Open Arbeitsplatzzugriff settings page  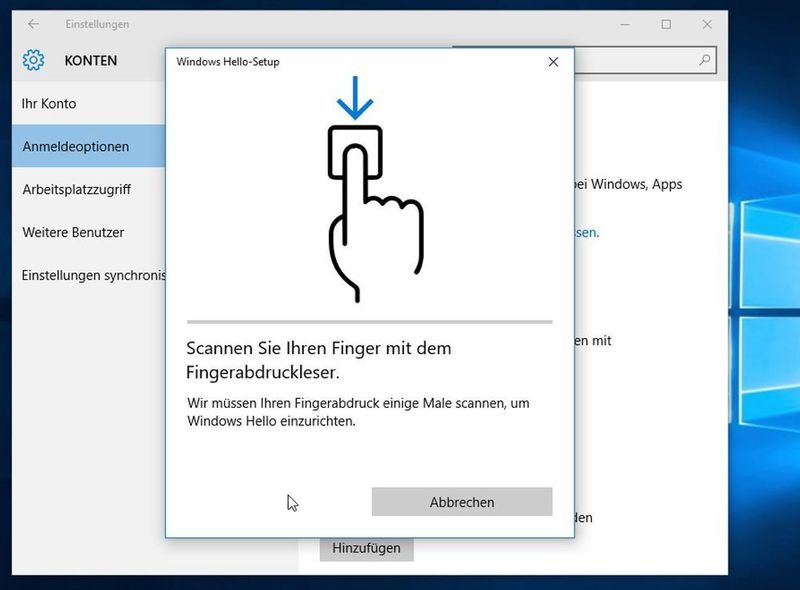(88, 189)
